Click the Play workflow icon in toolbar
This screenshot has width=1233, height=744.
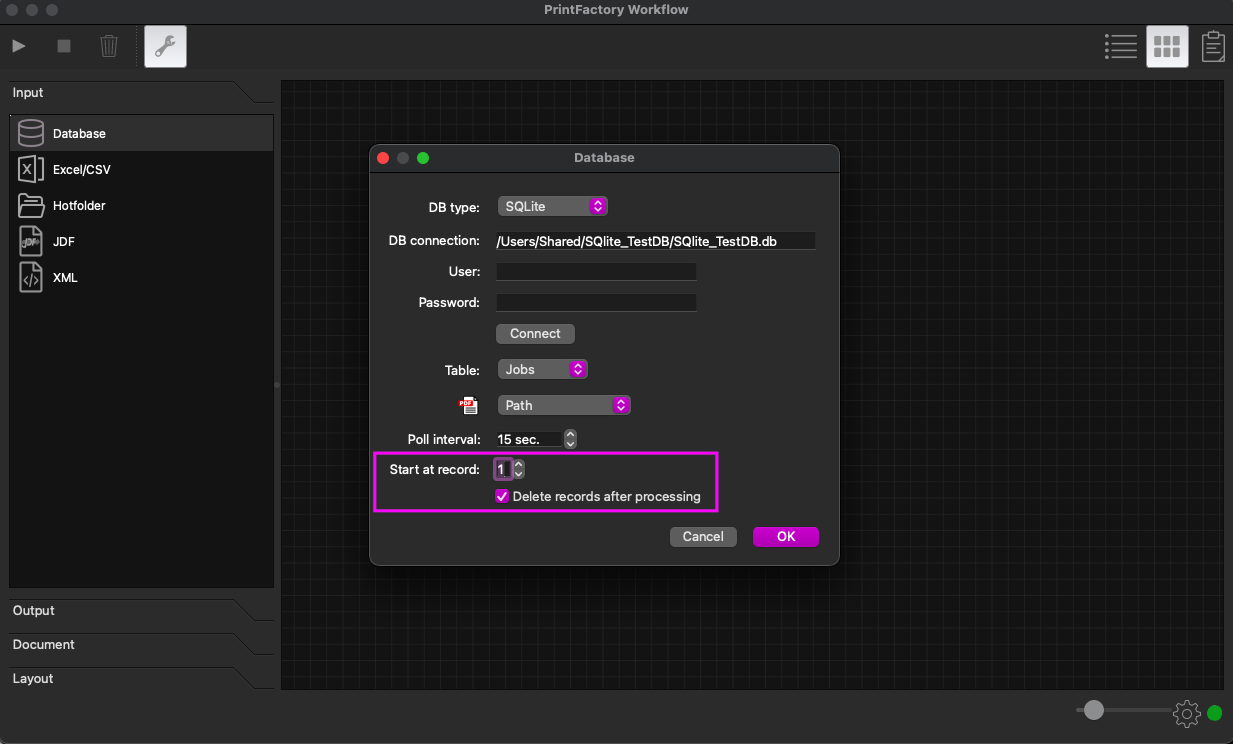pyautogui.click(x=19, y=46)
